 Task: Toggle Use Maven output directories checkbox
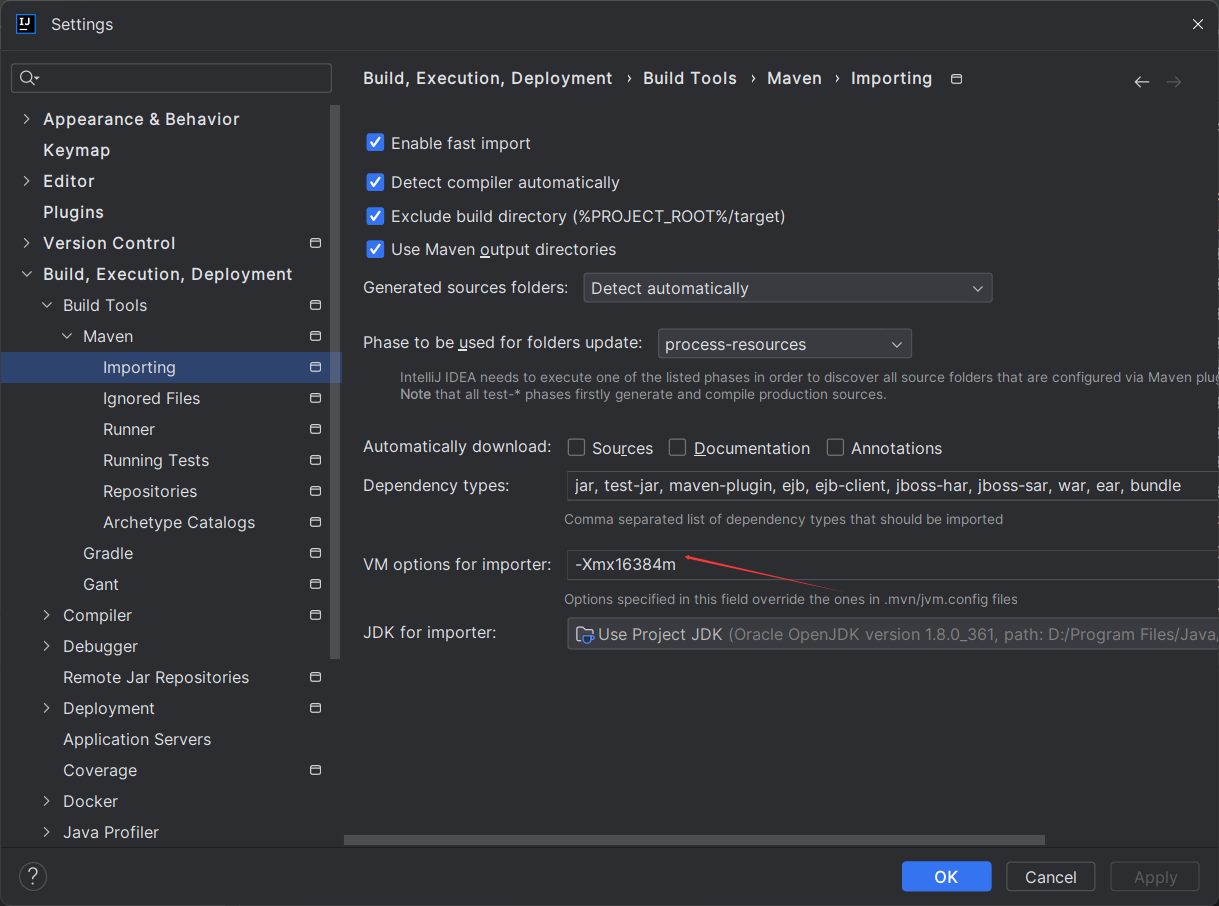(x=375, y=249)
